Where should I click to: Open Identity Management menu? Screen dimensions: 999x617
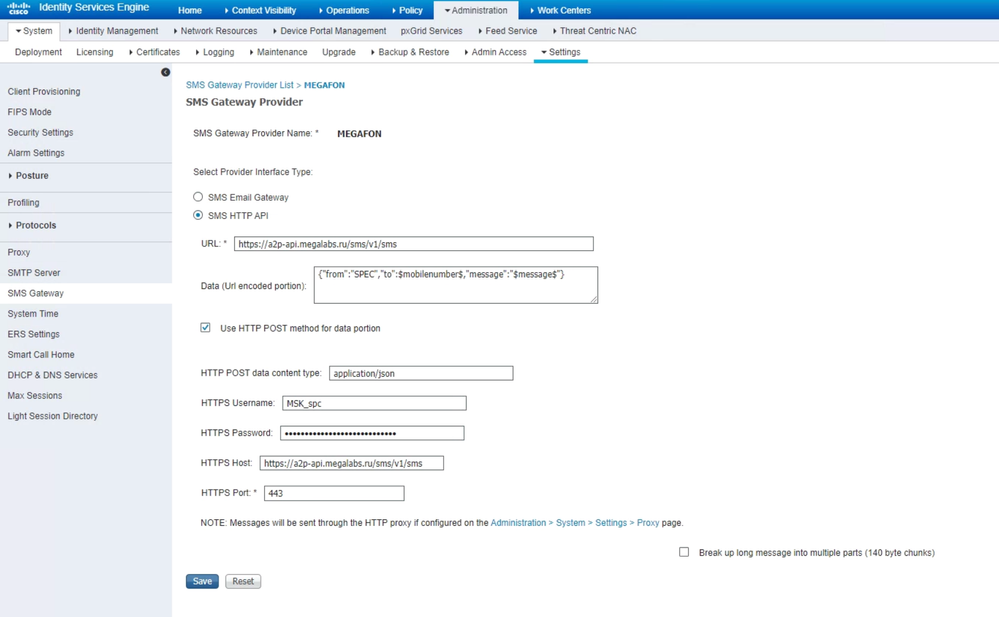point(113,31)
